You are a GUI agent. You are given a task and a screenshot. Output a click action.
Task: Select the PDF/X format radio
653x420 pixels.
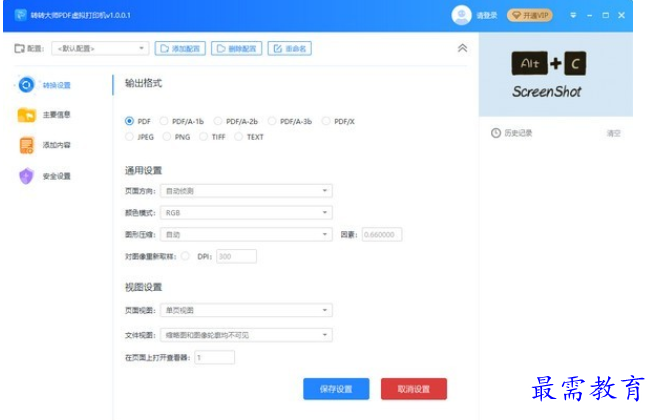coord(326,121)
